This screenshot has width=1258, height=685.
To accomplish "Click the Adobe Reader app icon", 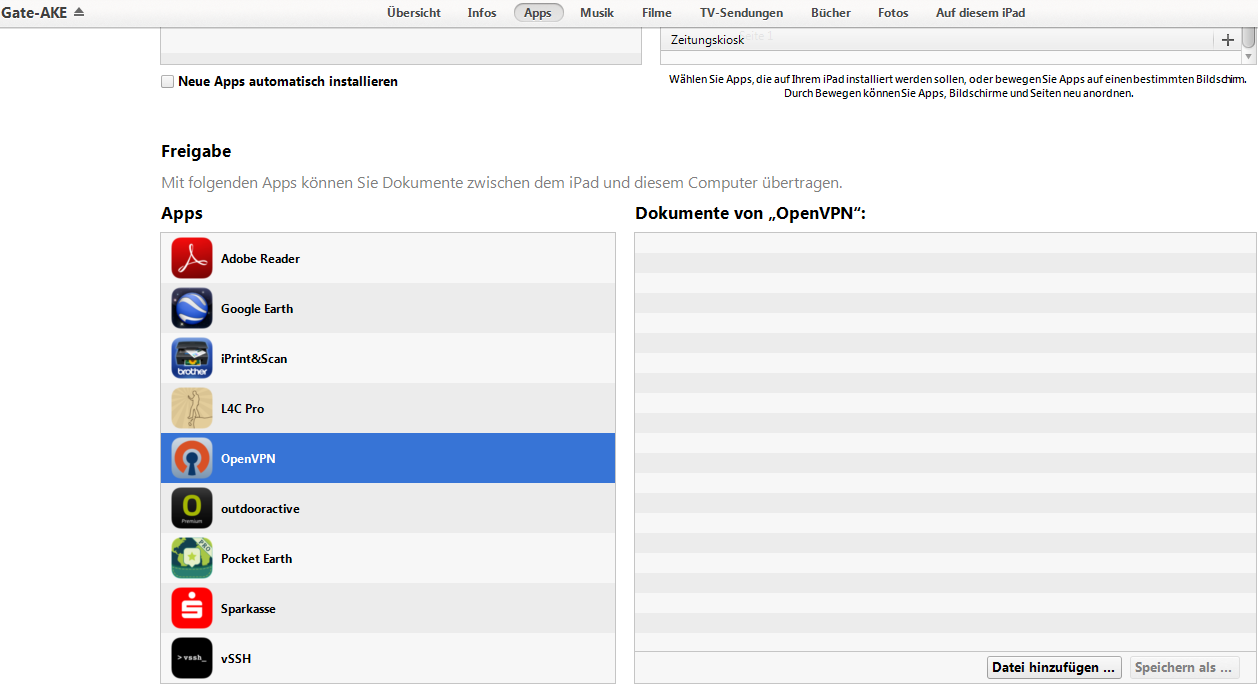I will (x=191, y=258).
